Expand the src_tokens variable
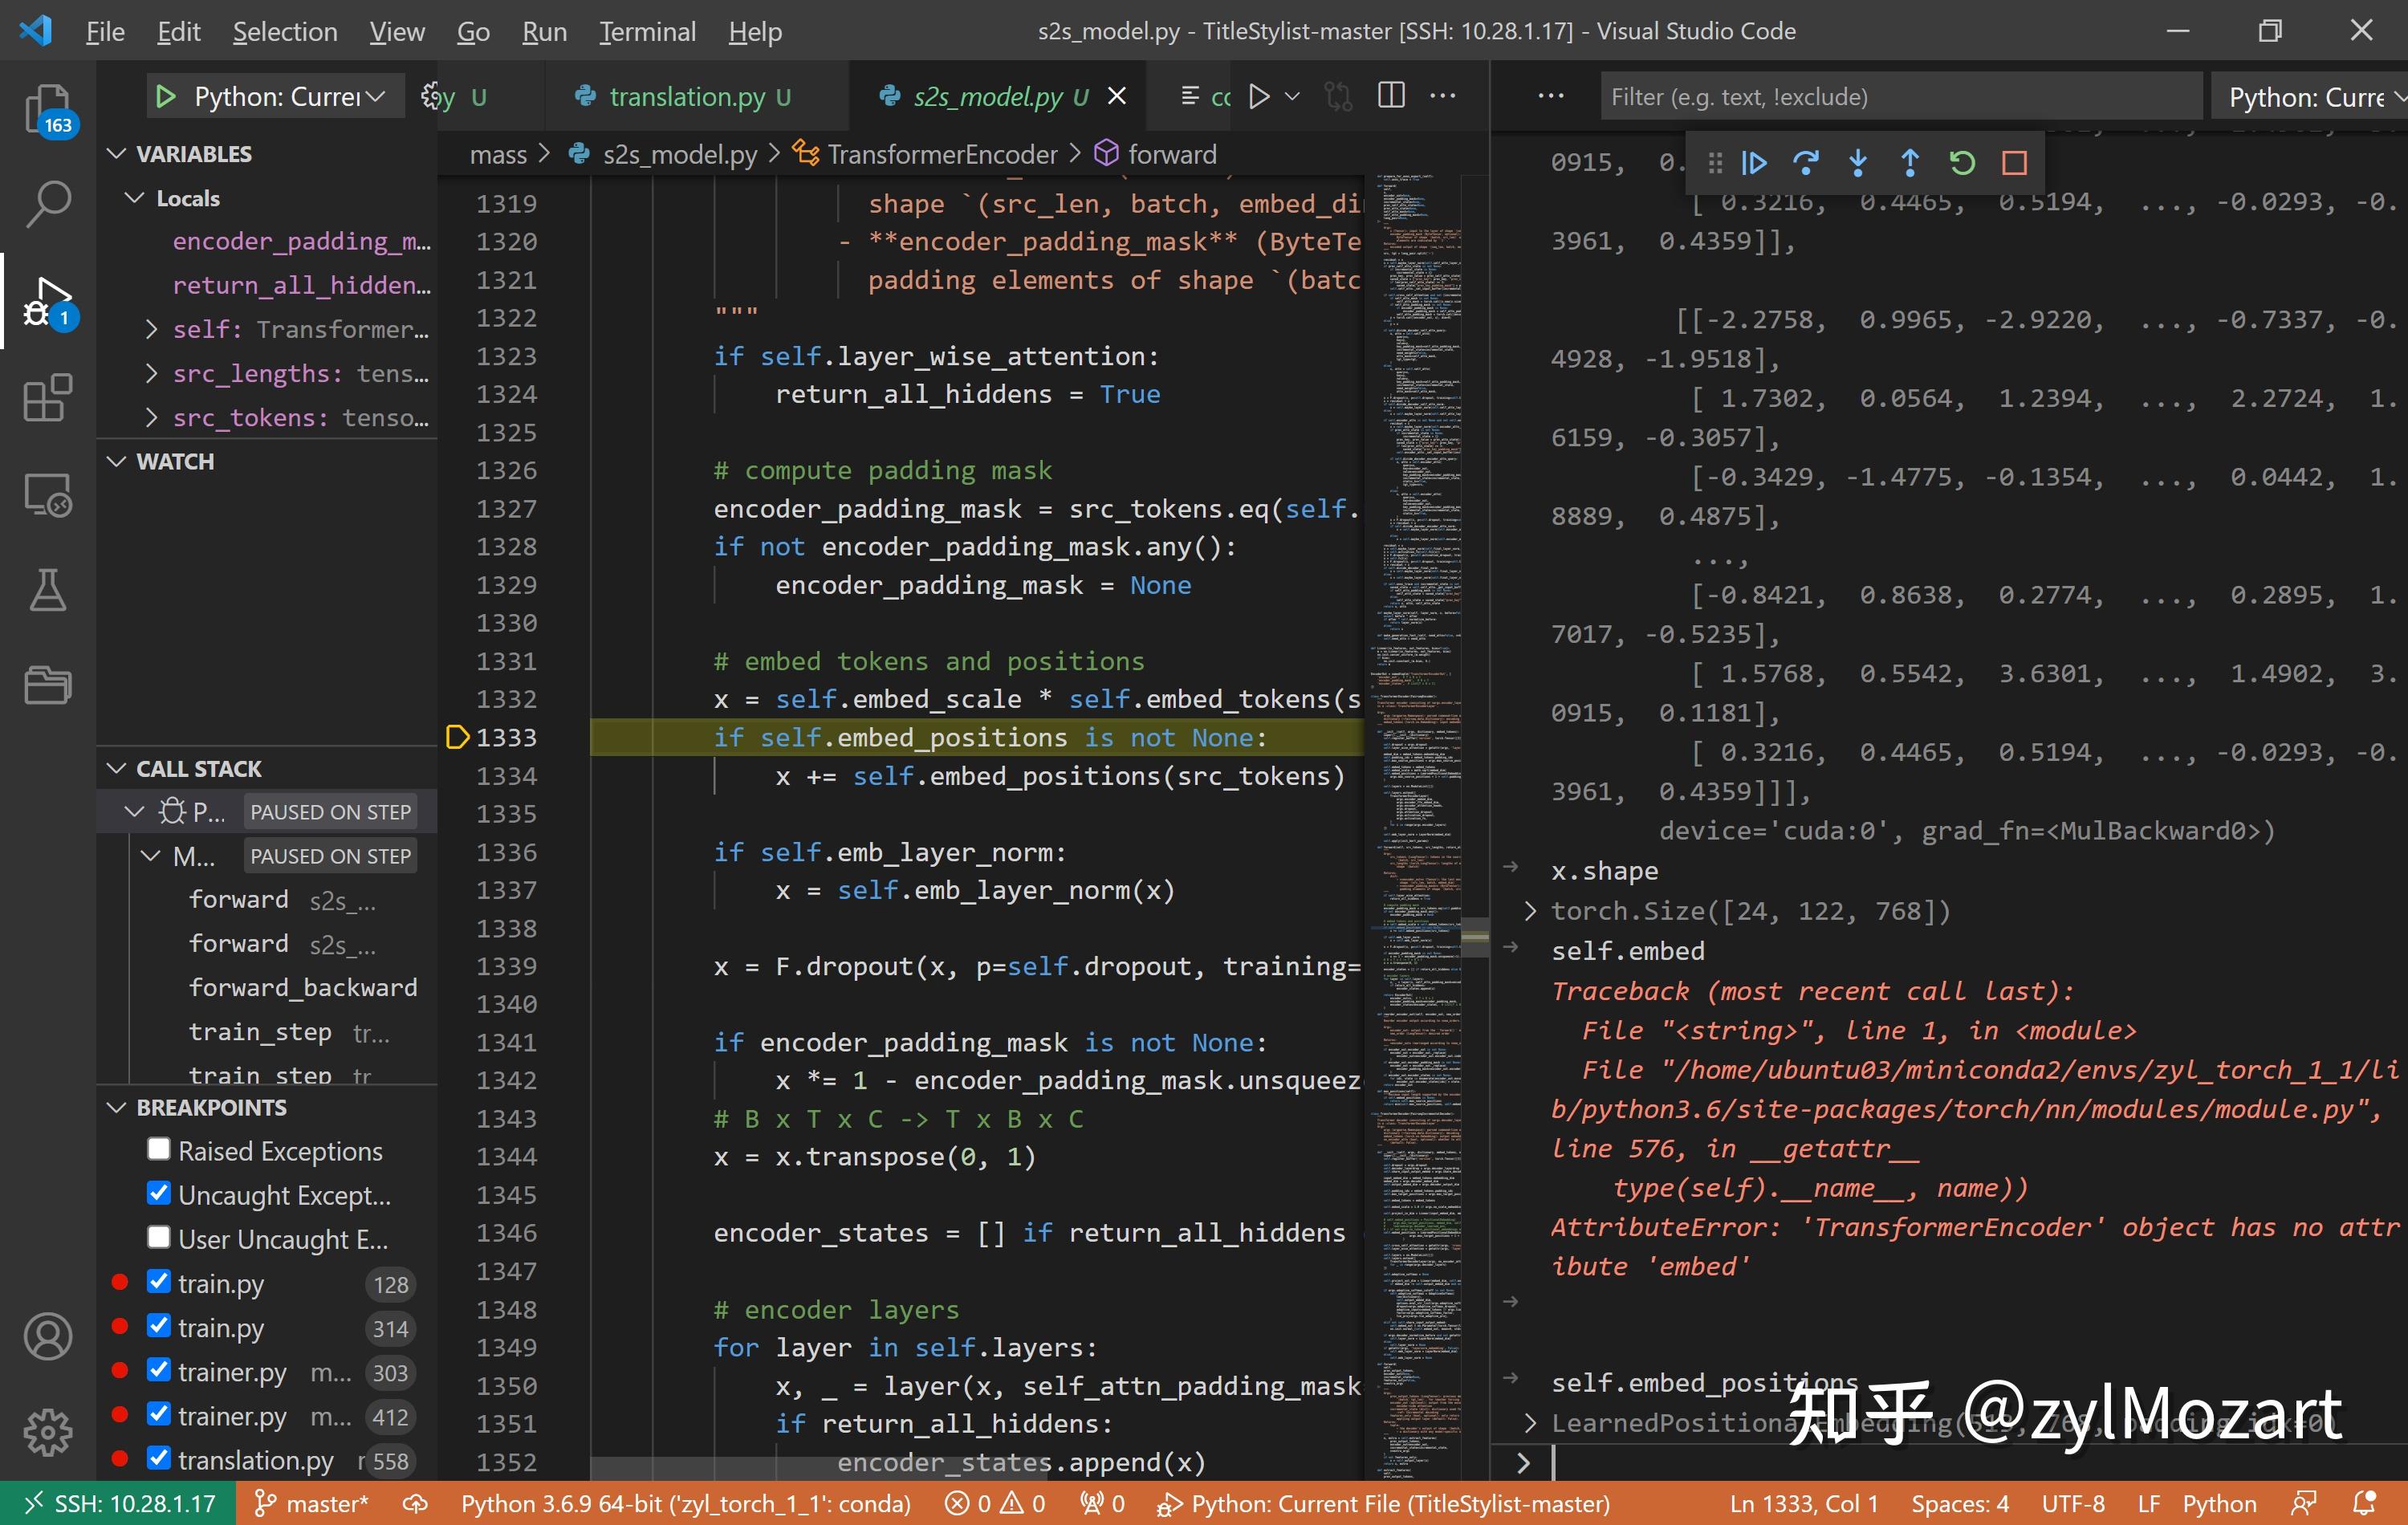The image size is (2408, 1525). tap(152, 417)
